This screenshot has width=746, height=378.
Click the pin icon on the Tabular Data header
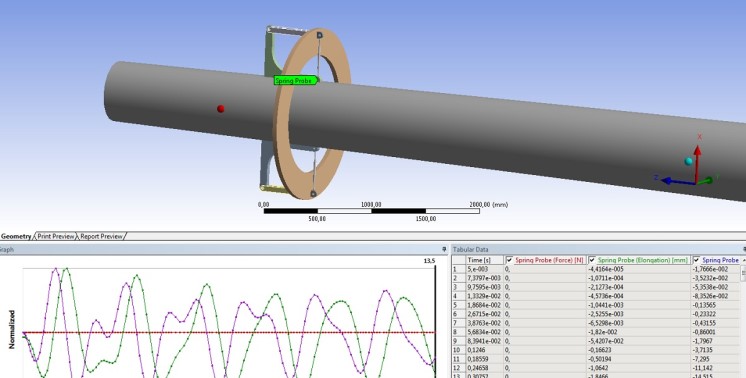(x=744, y=249)
